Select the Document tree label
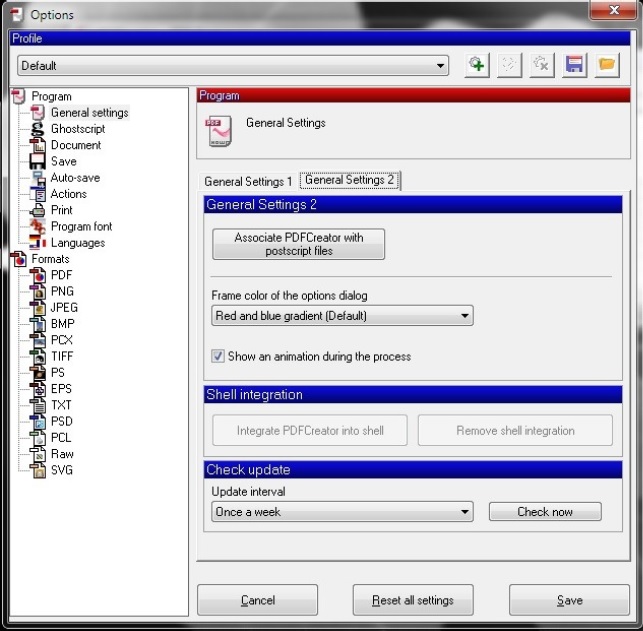Screen dimensions: 643x631 coord(76,145)
